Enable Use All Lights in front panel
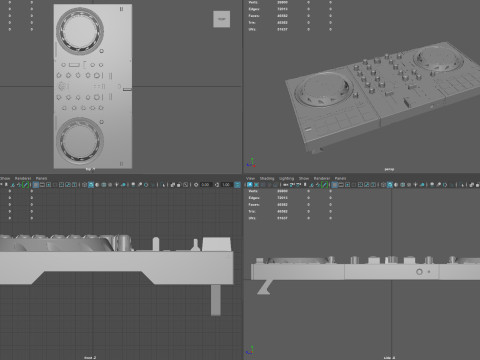This screenshot has width=480, height=360. (x=116, y=185)
